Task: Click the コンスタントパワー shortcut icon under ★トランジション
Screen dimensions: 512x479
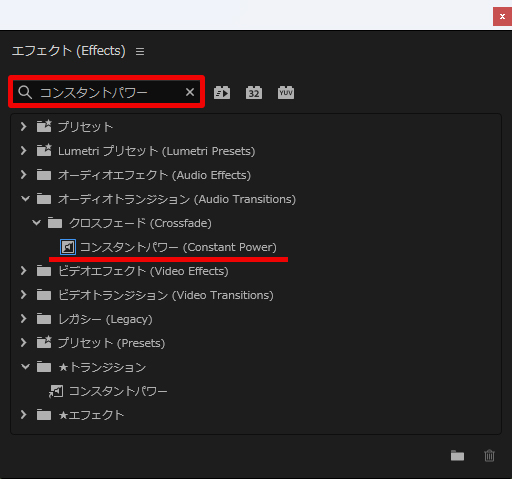Action: click(x=56, y=391)
